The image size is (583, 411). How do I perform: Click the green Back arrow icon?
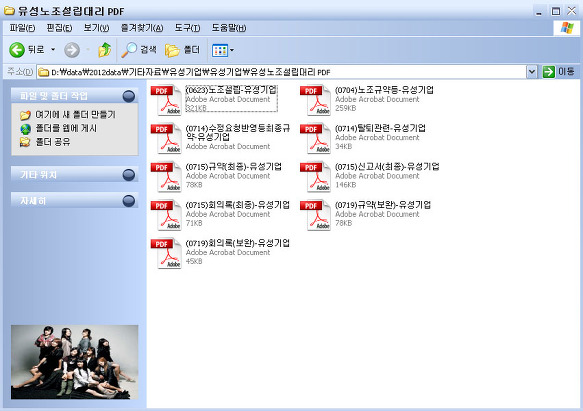tap(17, 50)
